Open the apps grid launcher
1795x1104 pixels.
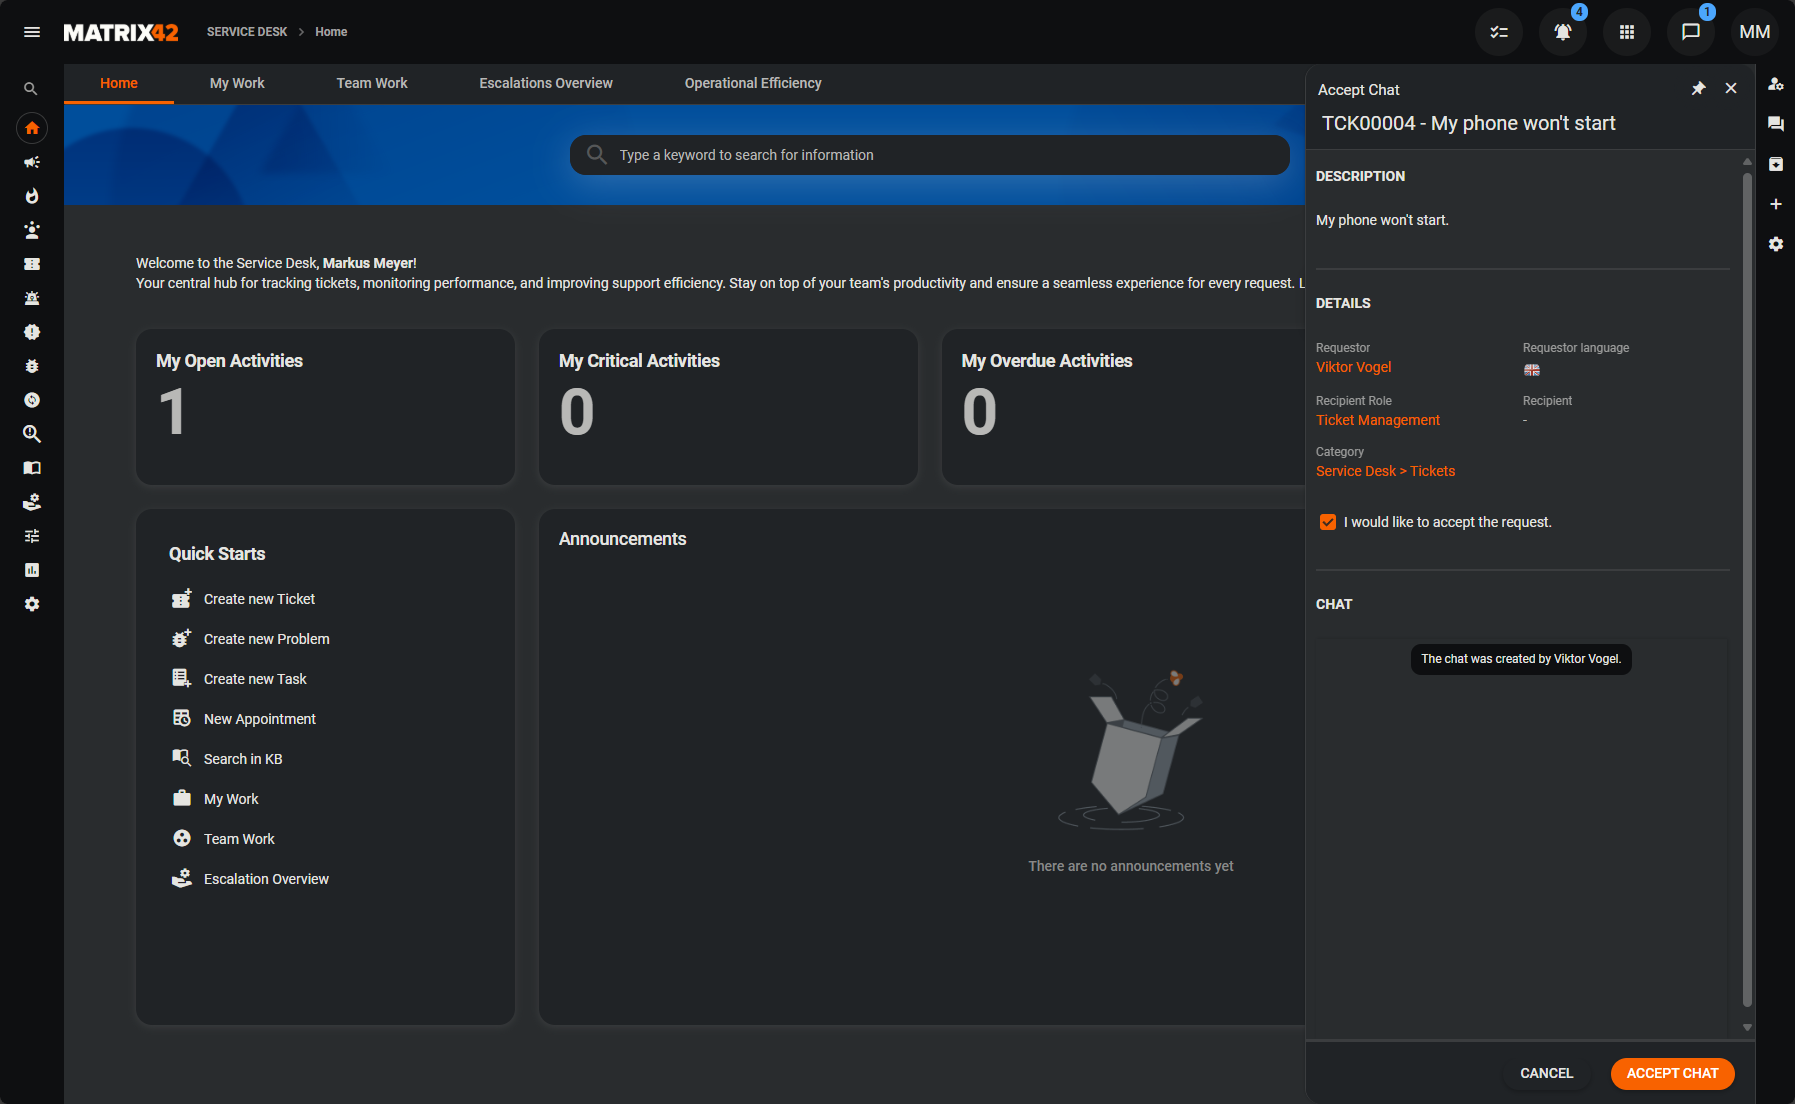1627,32
